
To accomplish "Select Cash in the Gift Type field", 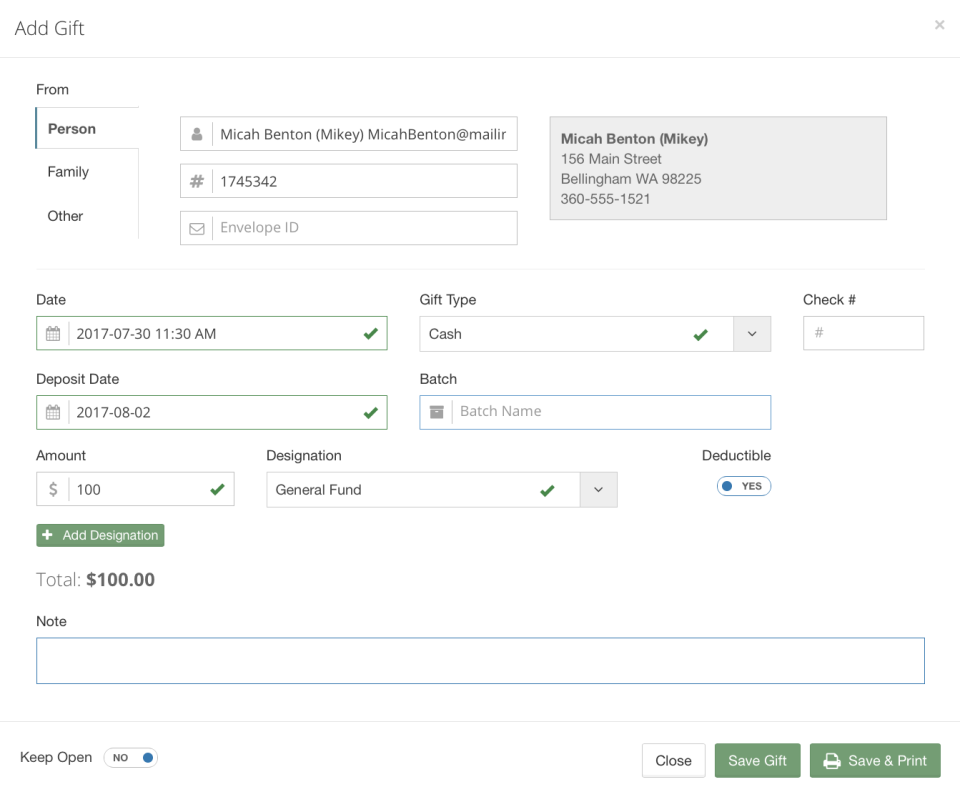I will [x=560, y=333].
